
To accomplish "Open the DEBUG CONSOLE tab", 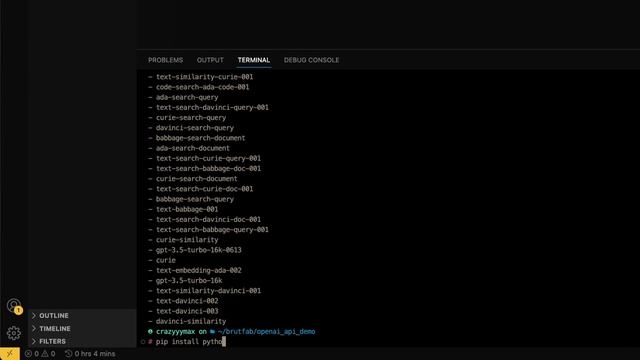I will (311, 60).
